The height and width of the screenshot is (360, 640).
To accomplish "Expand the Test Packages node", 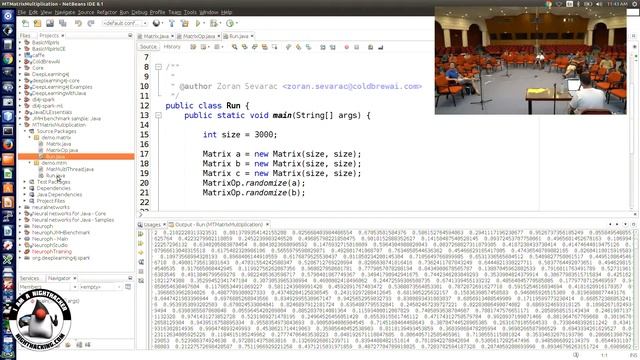I will tap(25, 182).
